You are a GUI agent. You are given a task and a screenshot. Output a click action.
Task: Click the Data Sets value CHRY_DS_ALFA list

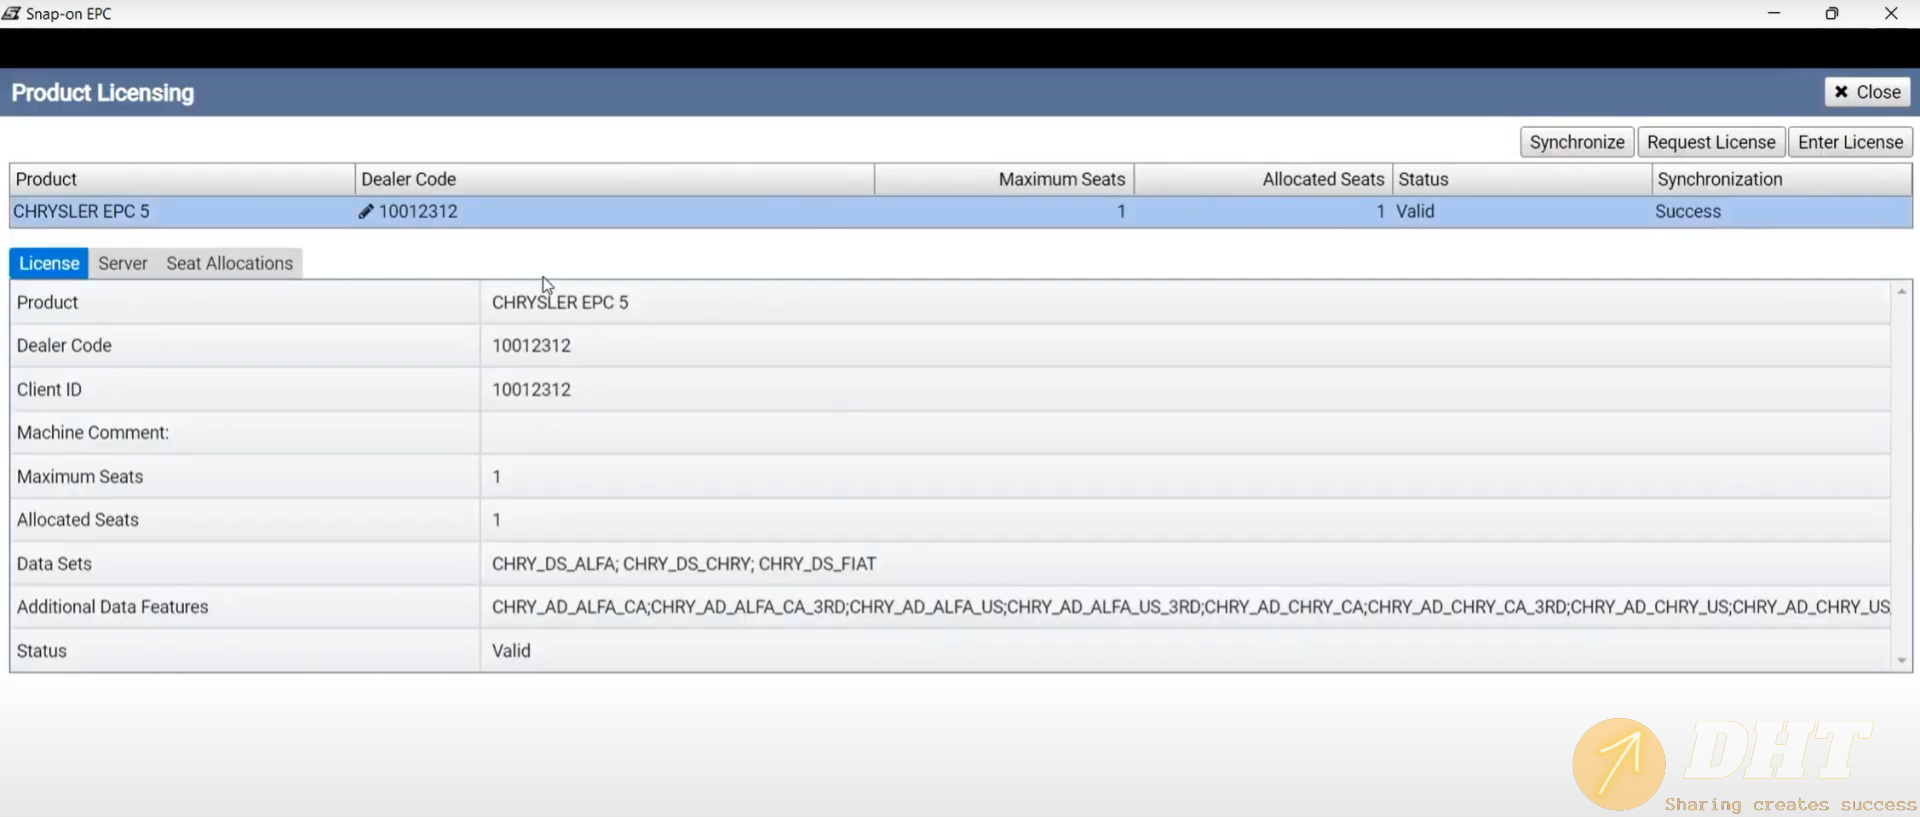(684, 563)
